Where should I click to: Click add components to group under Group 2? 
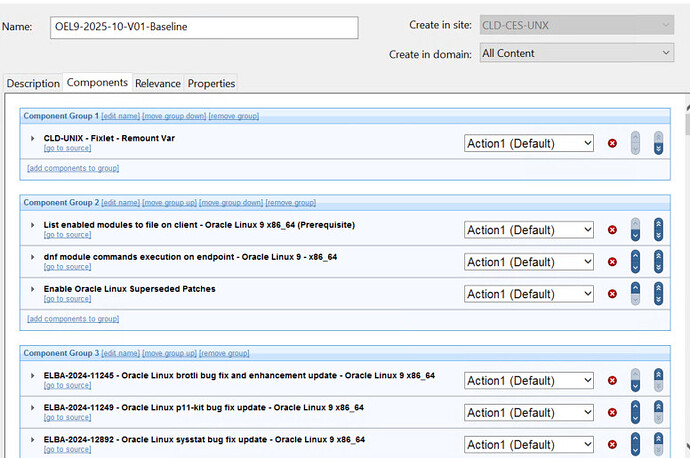[73, 319]
